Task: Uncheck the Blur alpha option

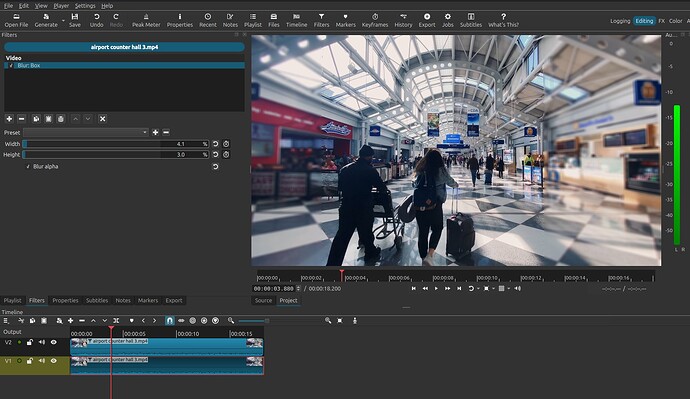Action: (28, 167)
